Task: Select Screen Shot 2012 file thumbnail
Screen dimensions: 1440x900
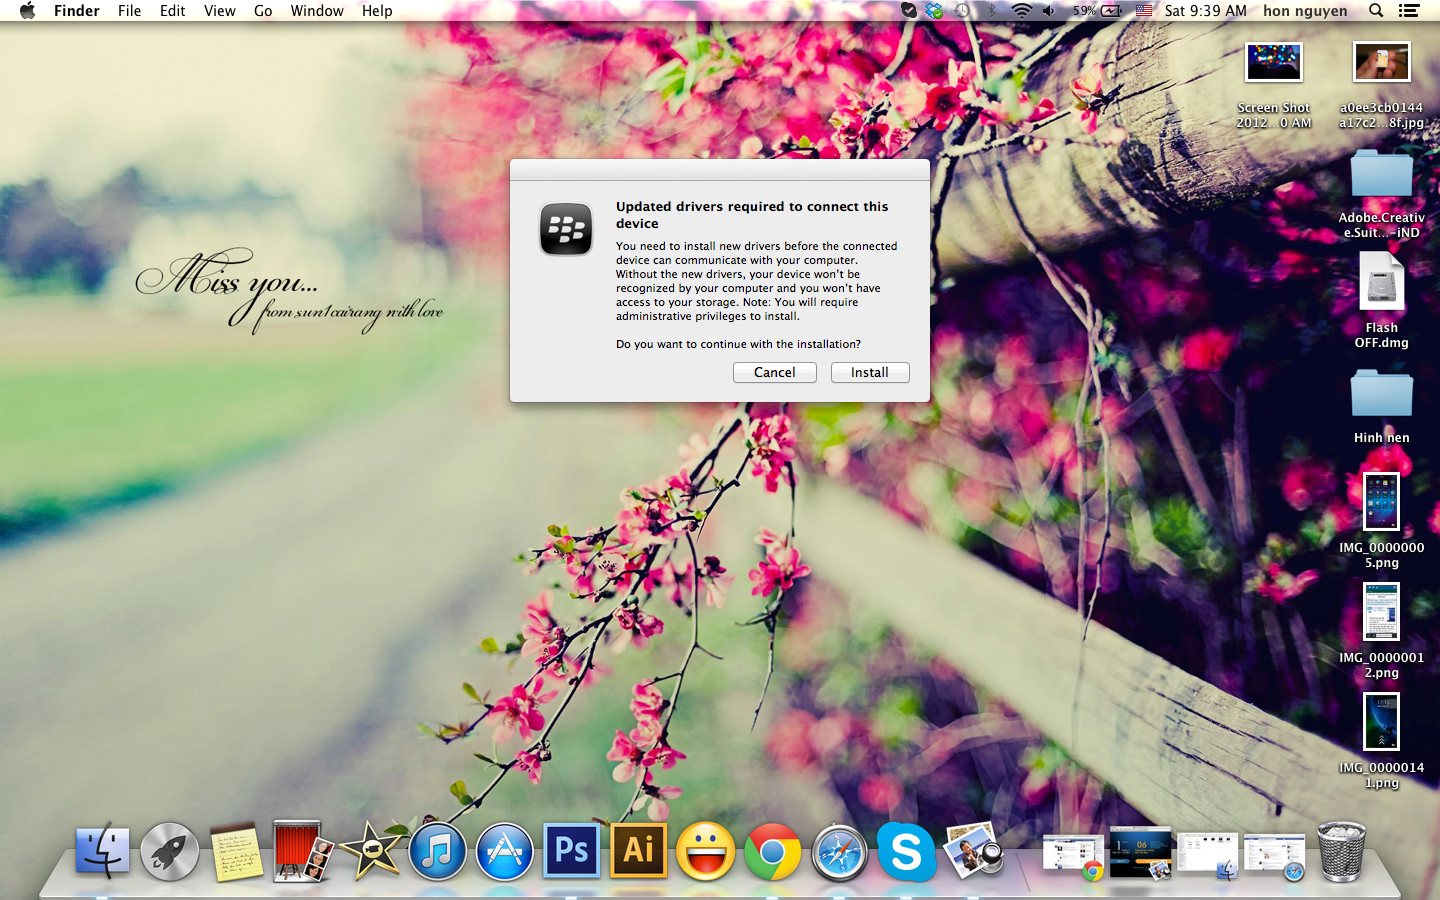Action: tap(1274, 63)
